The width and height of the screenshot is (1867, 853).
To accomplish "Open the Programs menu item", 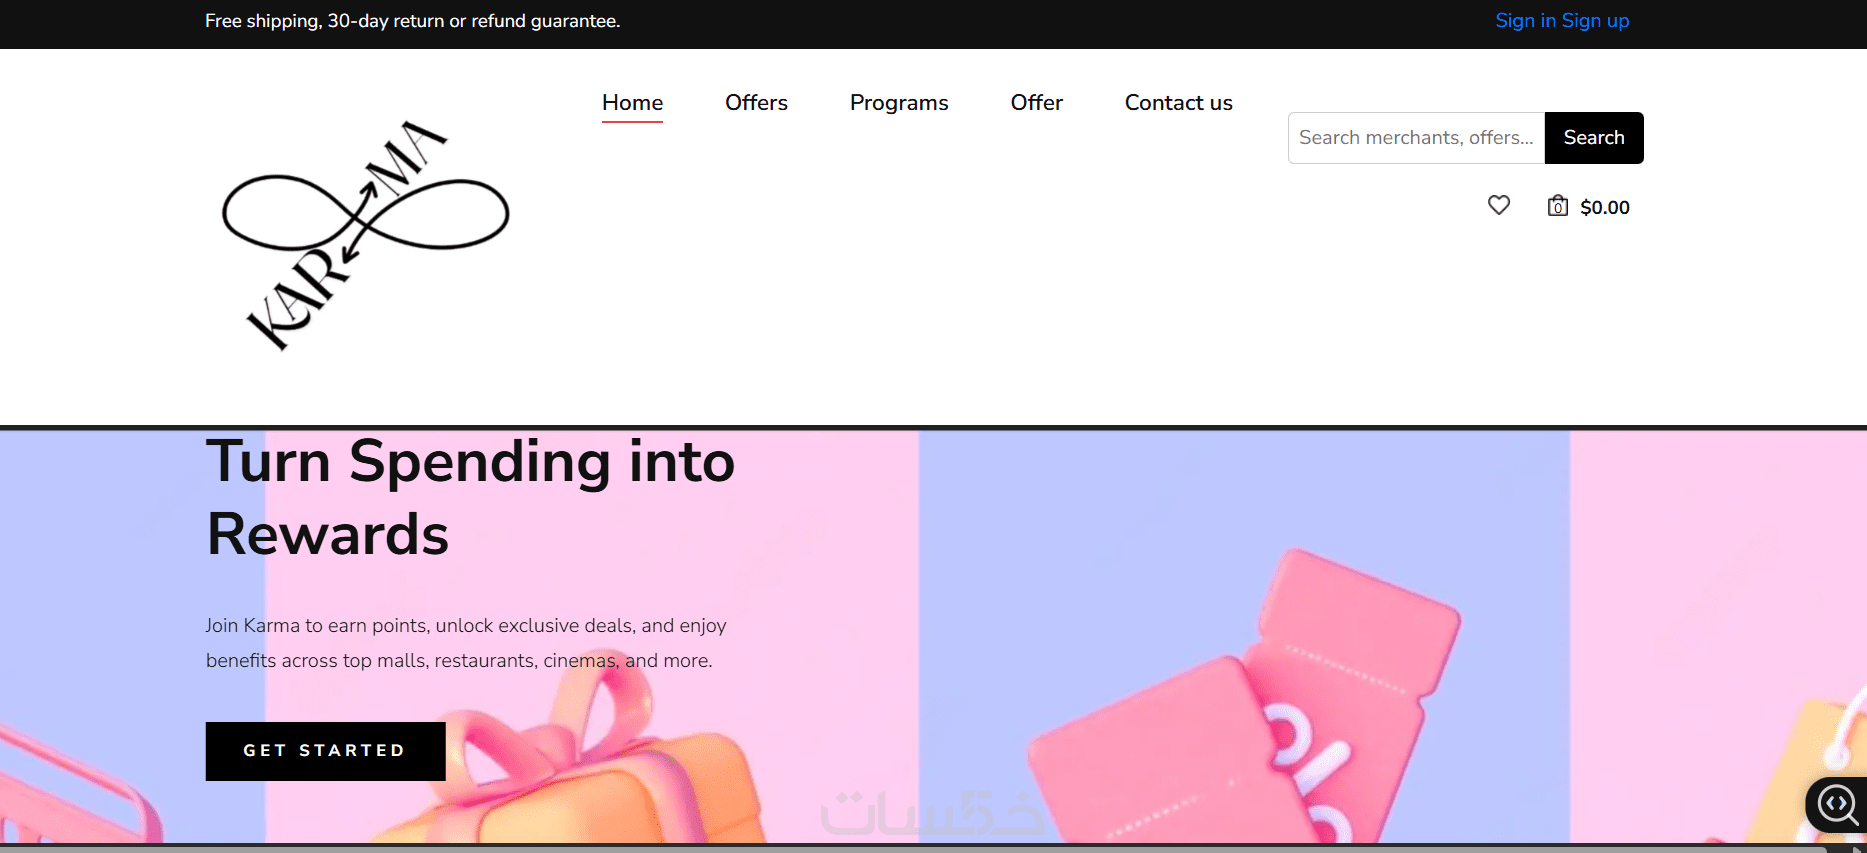I will 899,103.
